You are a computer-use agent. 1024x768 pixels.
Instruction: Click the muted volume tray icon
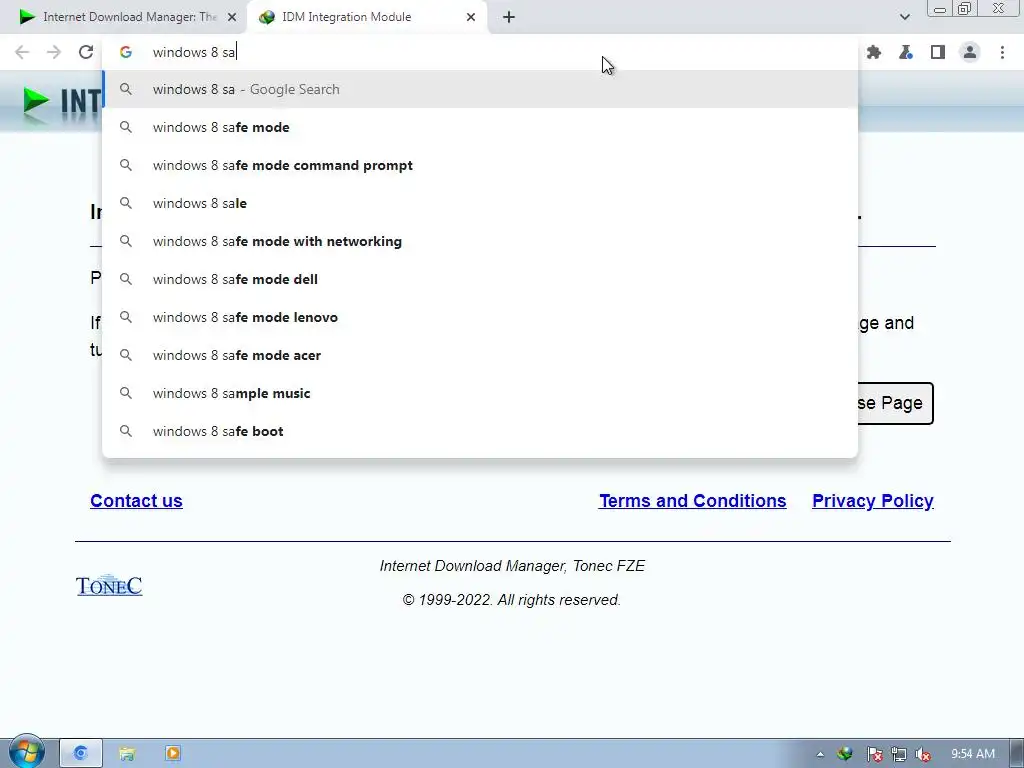tap(923, 754)
